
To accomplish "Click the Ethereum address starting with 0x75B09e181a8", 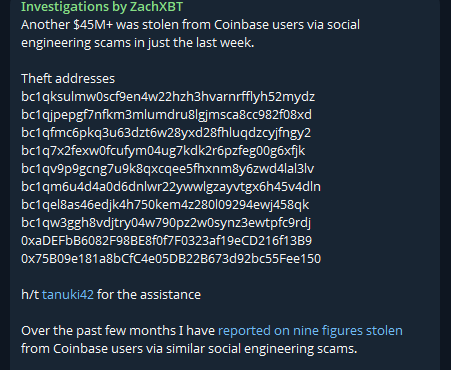I will tap(171, 259).
